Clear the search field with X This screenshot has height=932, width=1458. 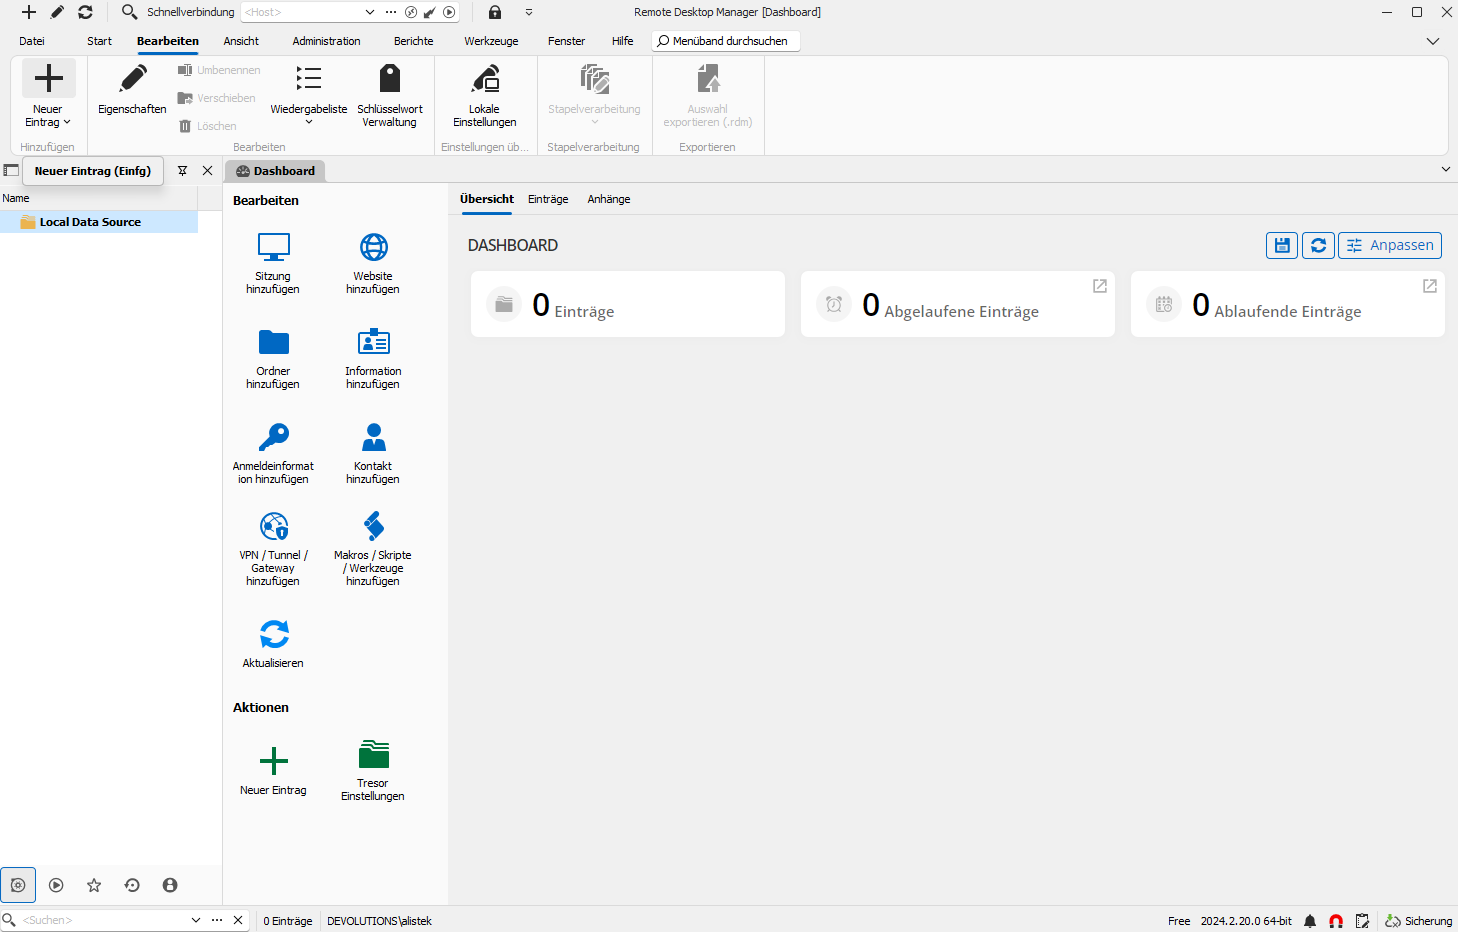coord(238,920)
